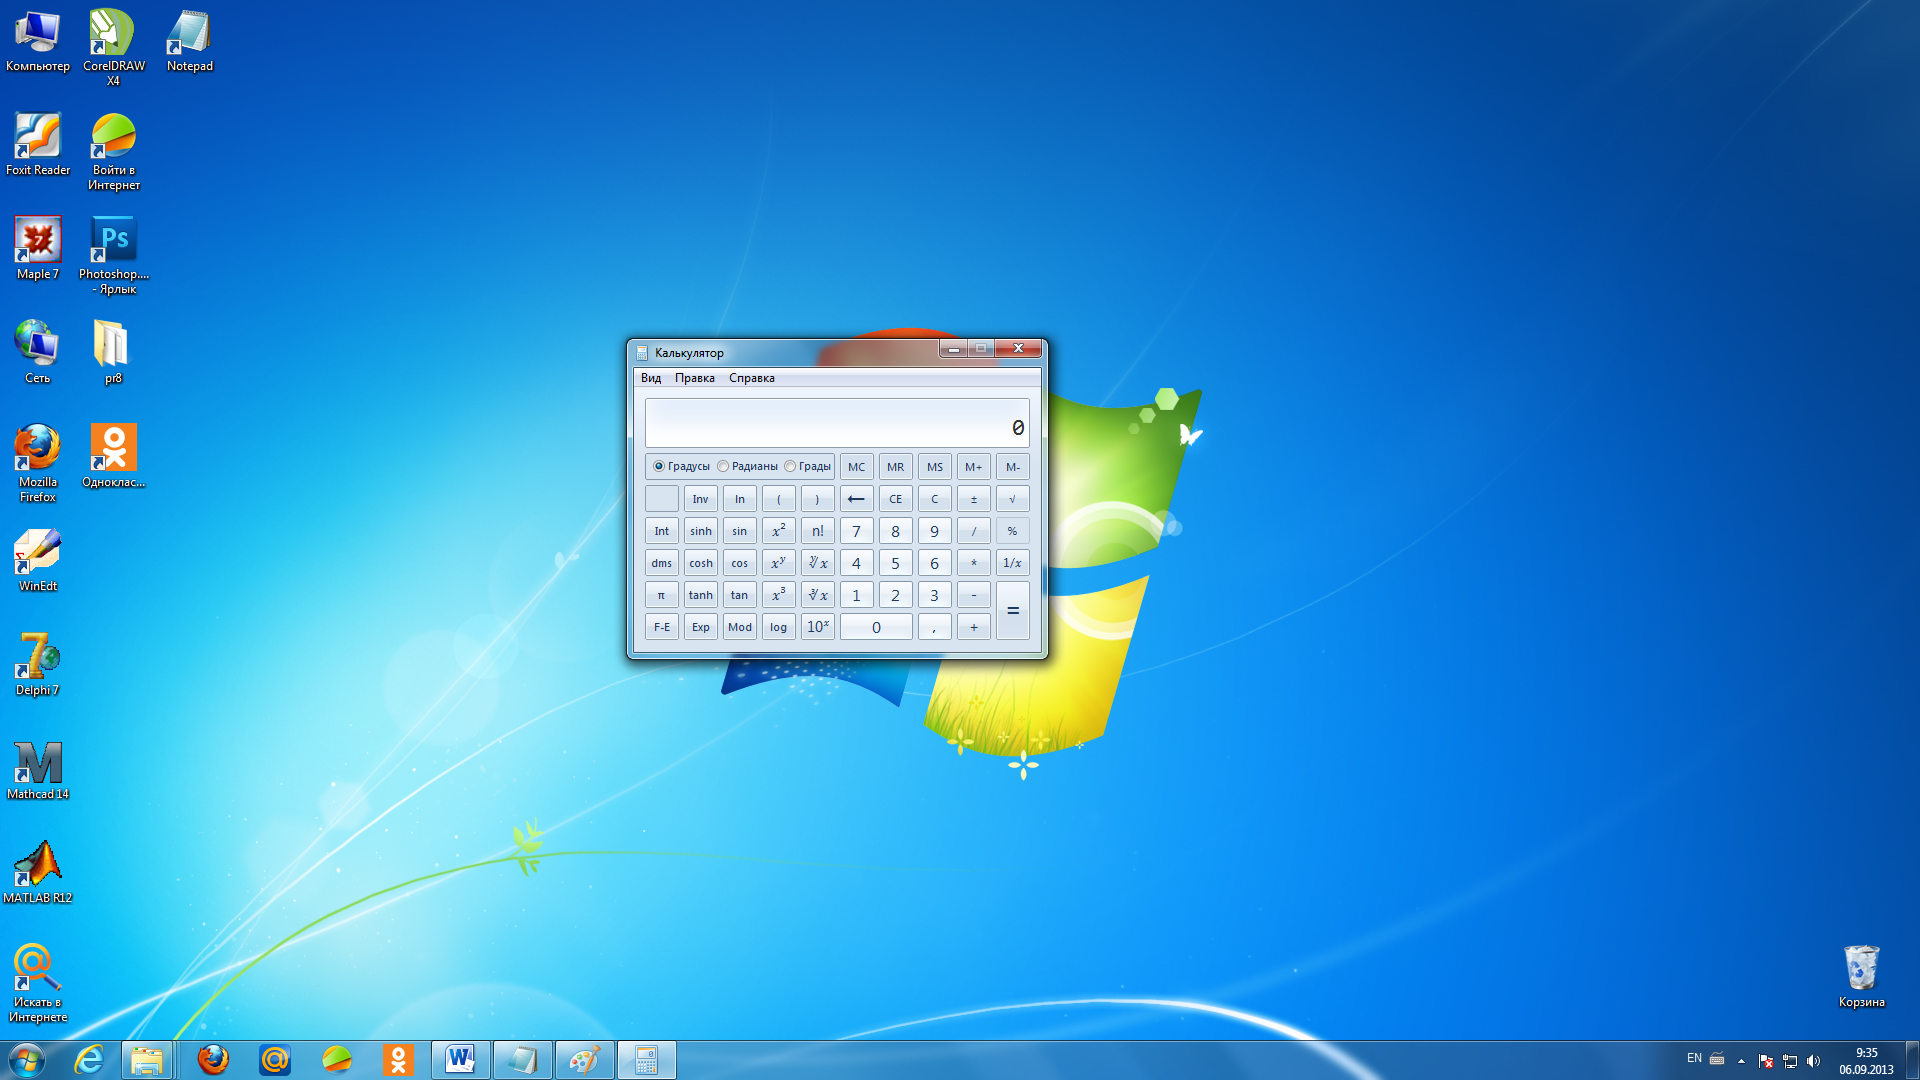Select the Войти в Интернет shortcut
The height and width of the screenshot is (1080, 1920).
click(x=113, y=152)
